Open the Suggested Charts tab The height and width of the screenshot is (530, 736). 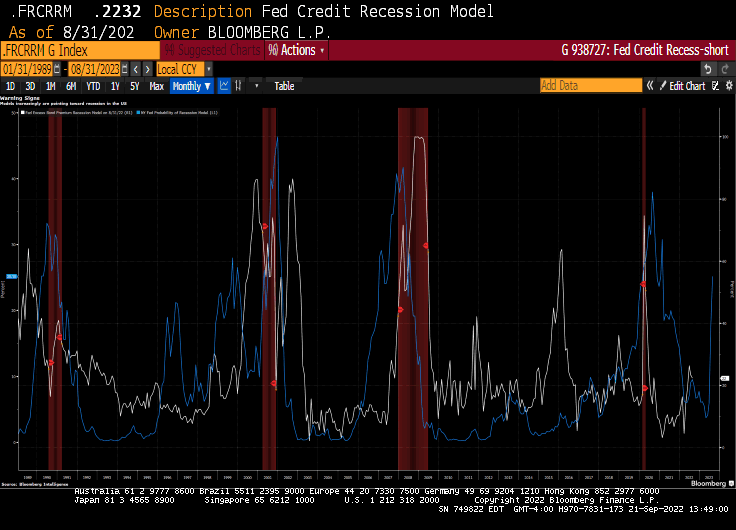click(x=211, y=50)
